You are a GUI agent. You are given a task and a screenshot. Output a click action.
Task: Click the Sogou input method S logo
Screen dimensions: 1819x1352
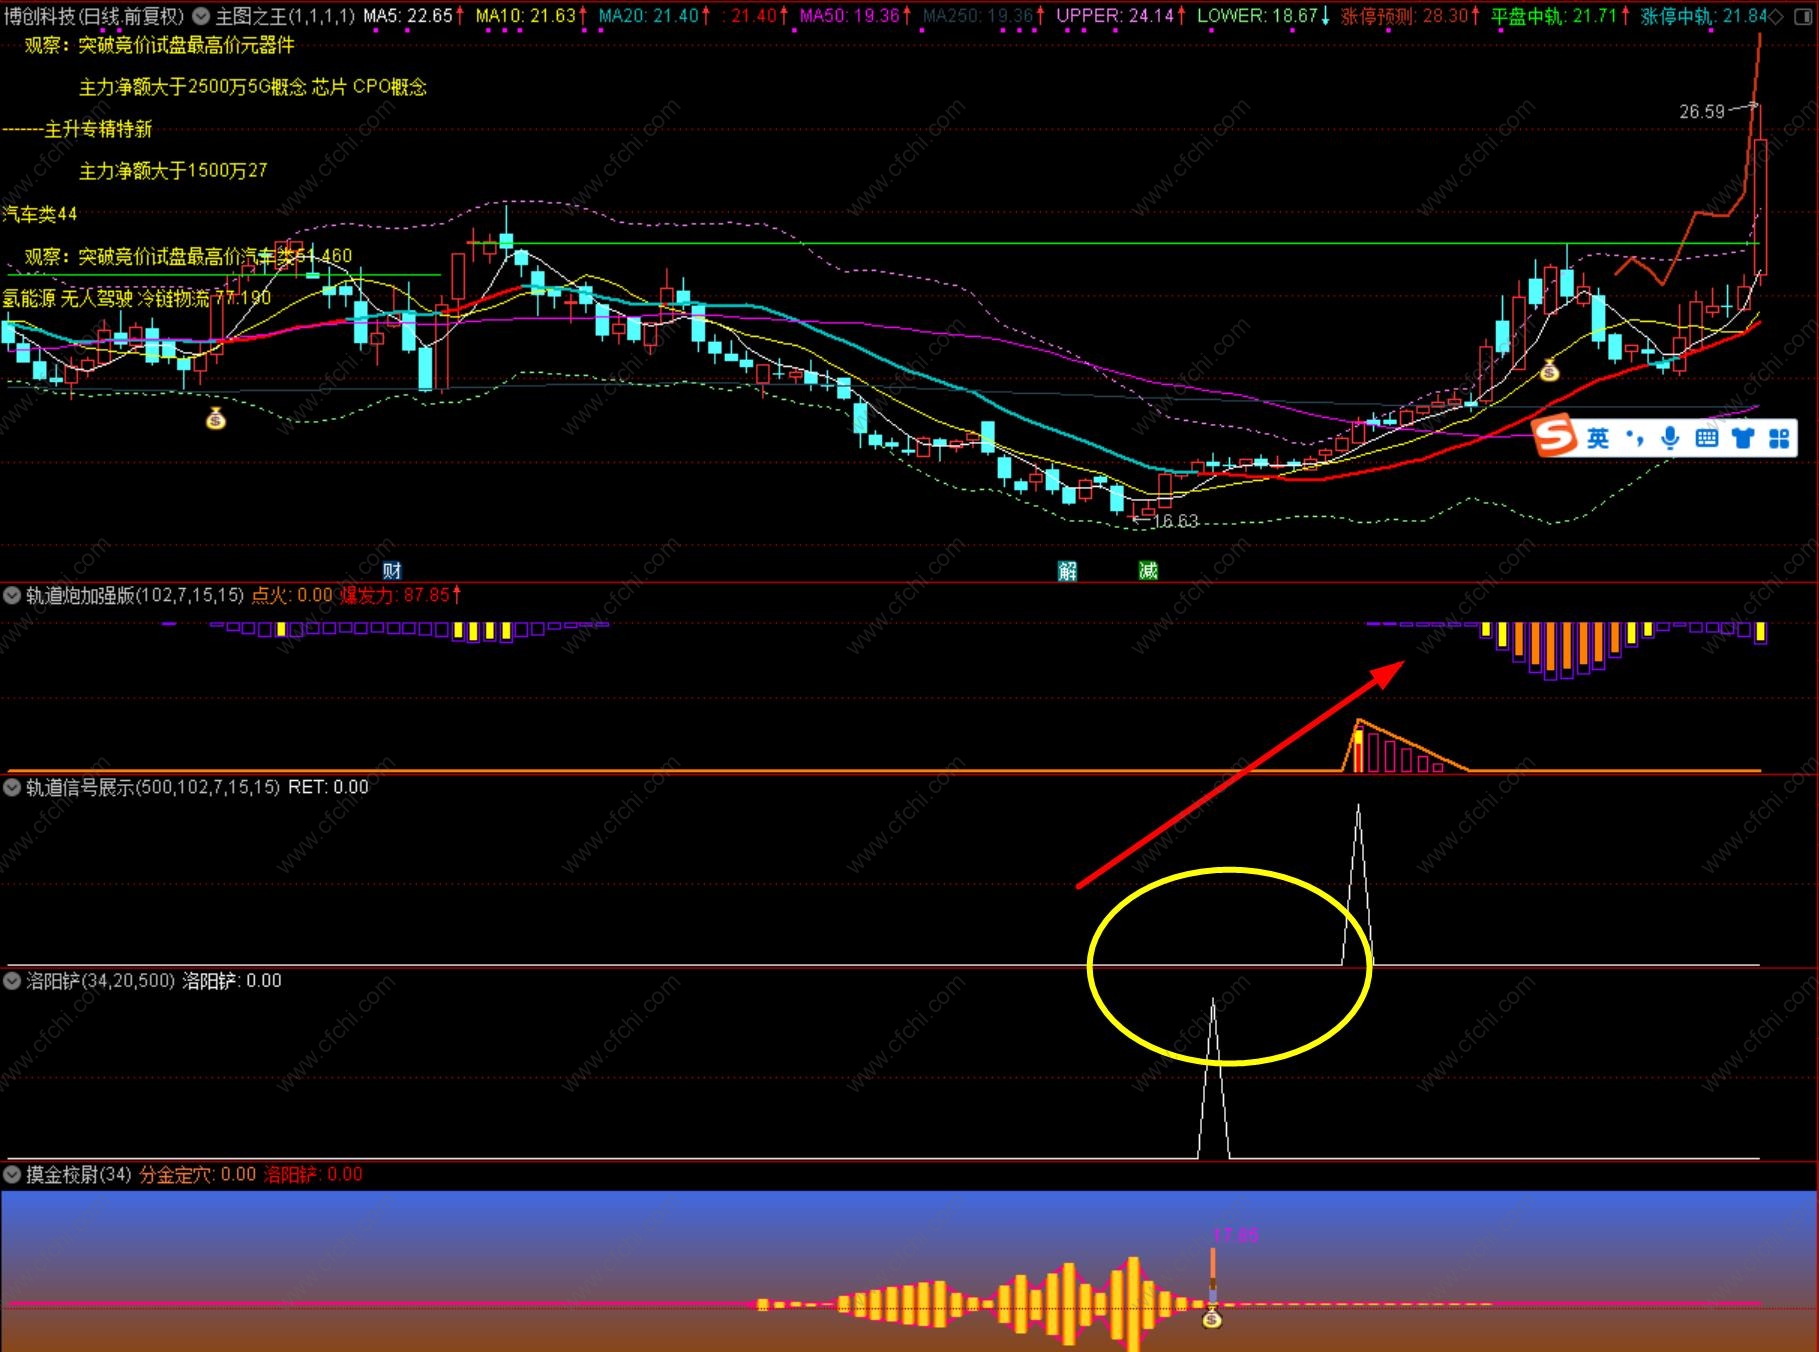tap(1555, 437)
